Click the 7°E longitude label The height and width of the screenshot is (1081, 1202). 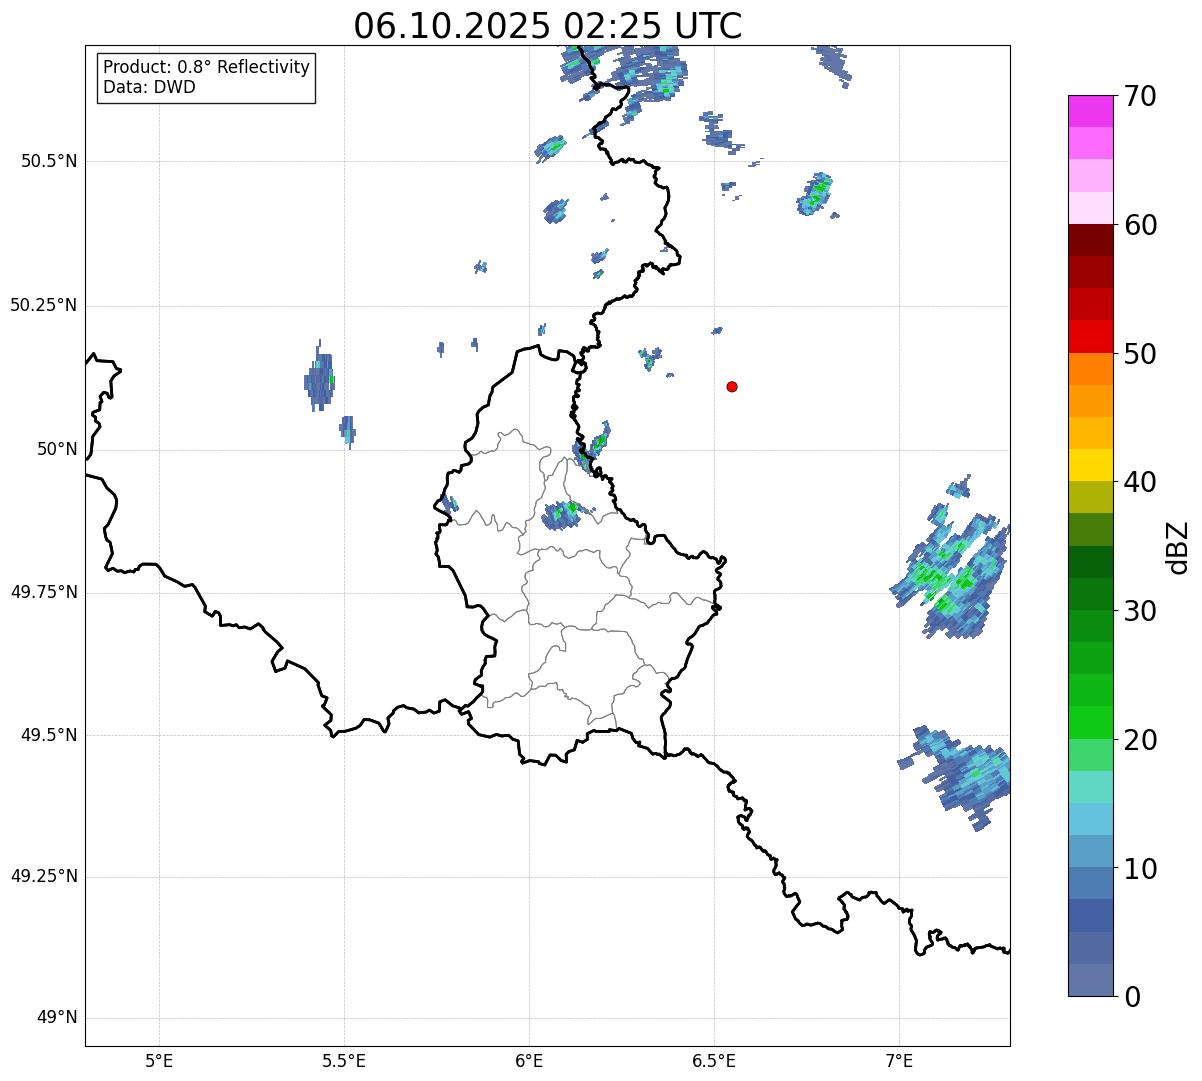pyautogui.click(x=899, y=1060)
